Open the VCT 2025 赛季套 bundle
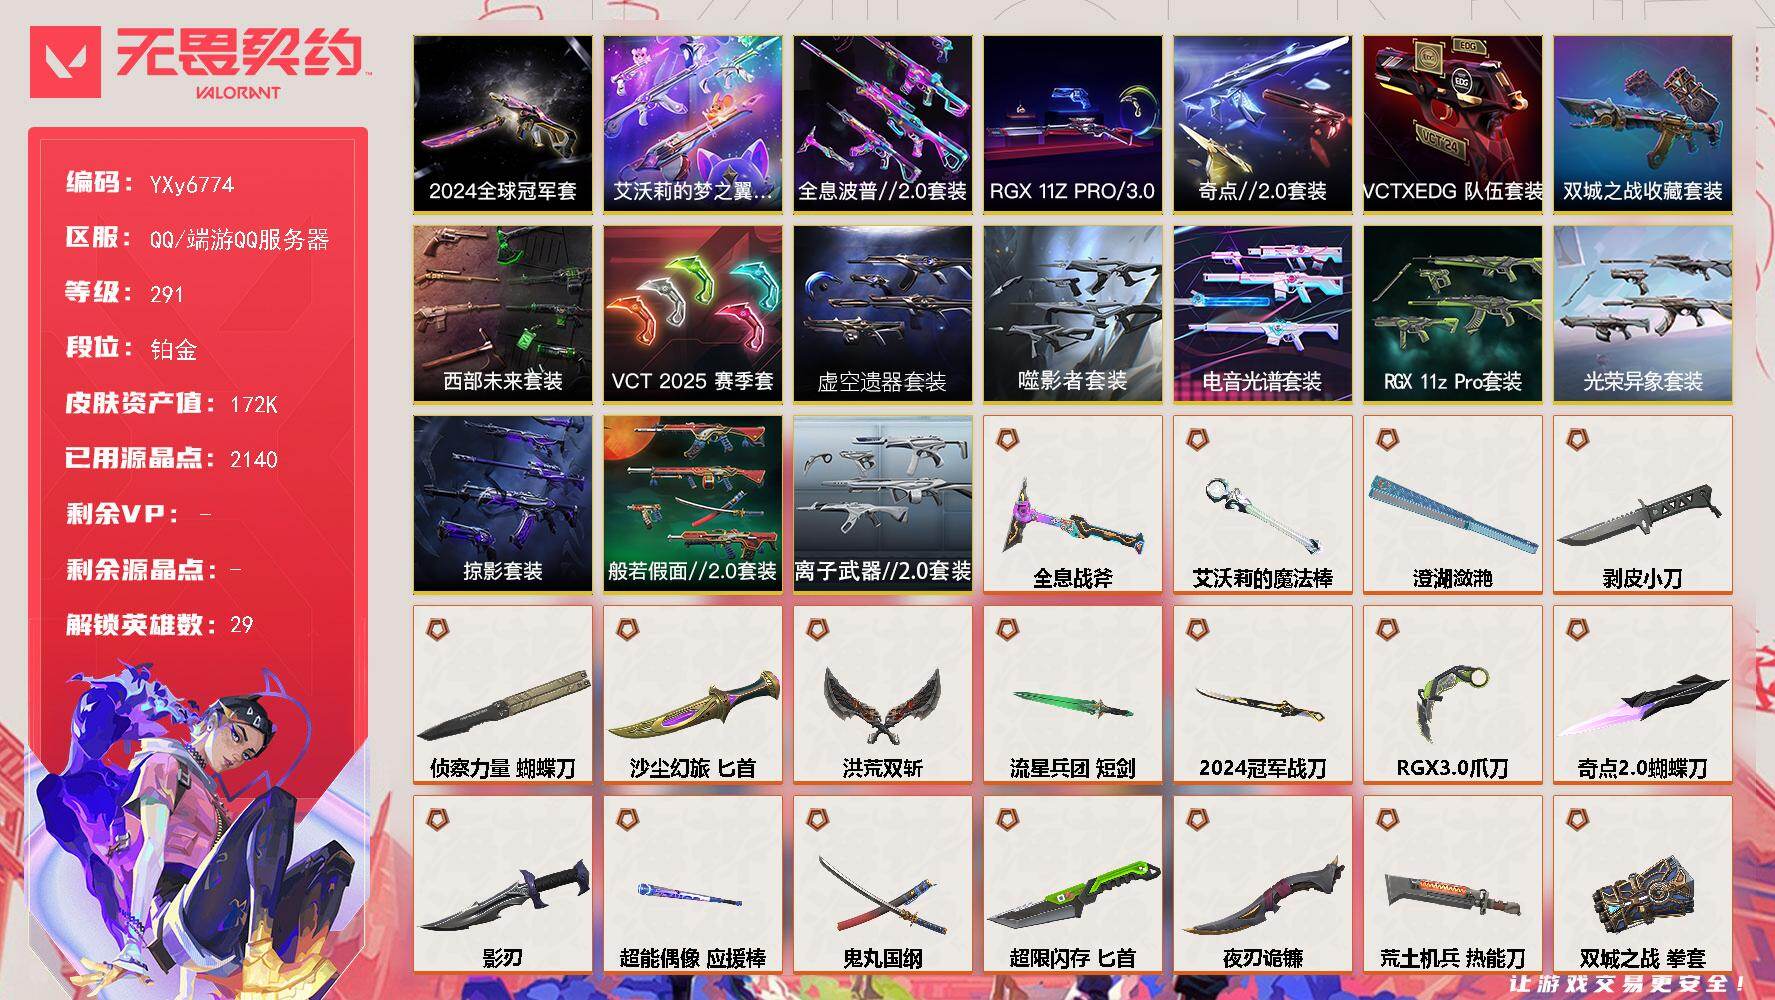 pos(693,314)
